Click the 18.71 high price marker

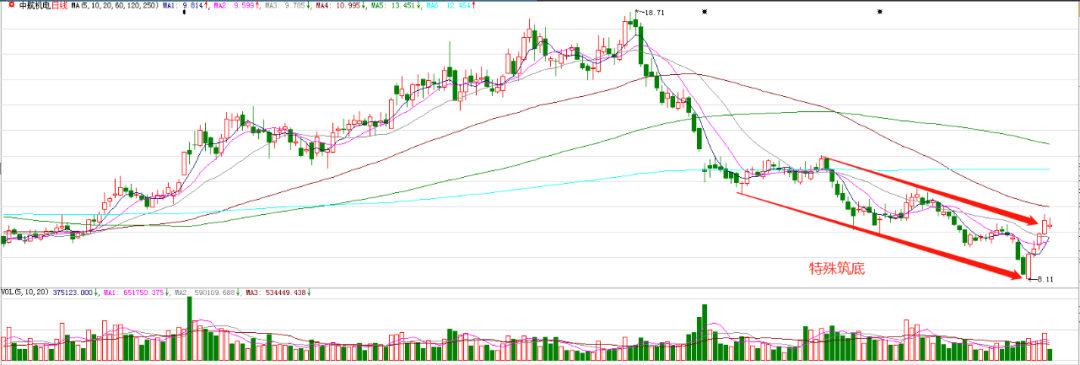pyautogui.click(x=650, y=12)
